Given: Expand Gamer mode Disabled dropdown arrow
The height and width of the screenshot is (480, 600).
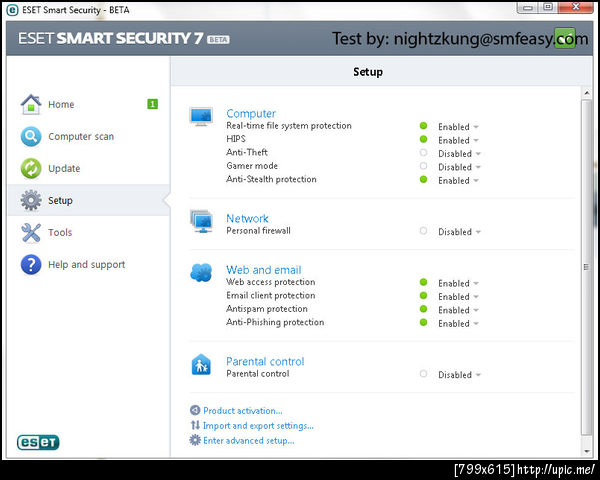Looking at the screenshot, I should tap(478, 167).
